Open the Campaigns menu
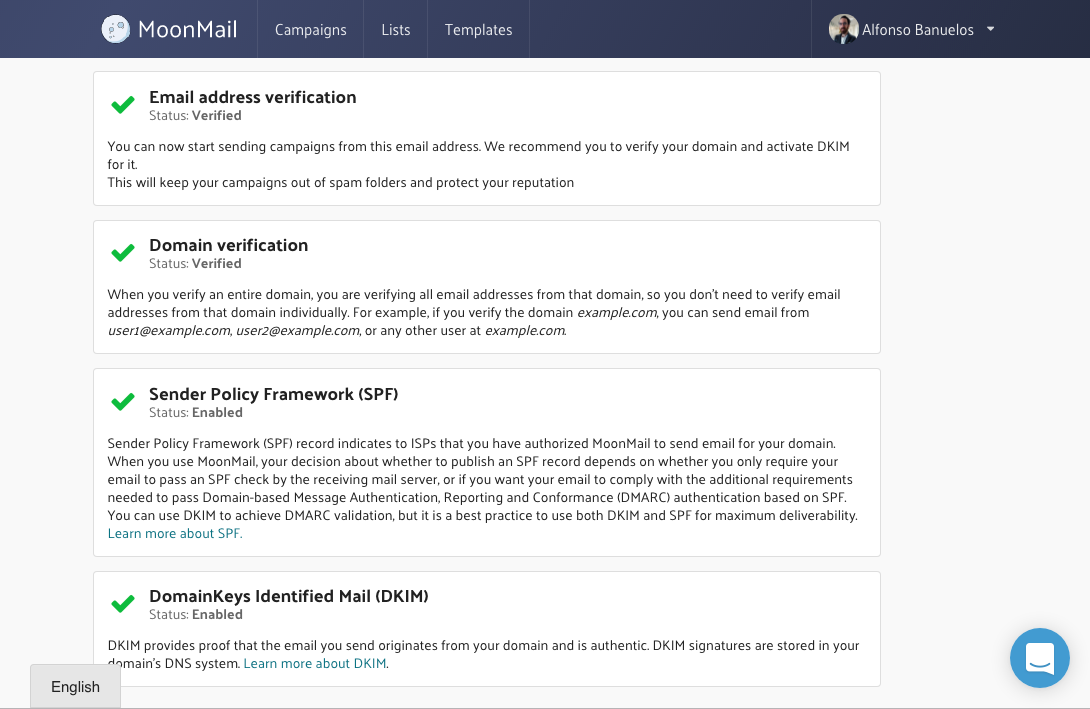 click(311, 30)
